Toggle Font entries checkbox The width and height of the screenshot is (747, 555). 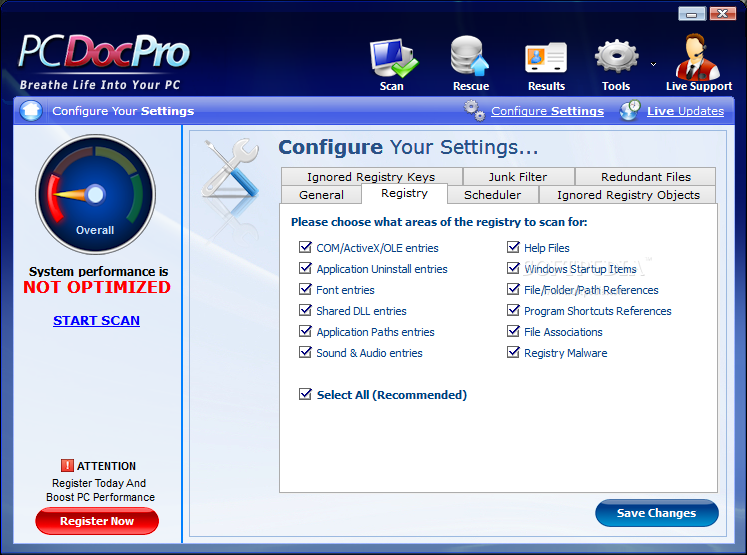tap(305, 289)
